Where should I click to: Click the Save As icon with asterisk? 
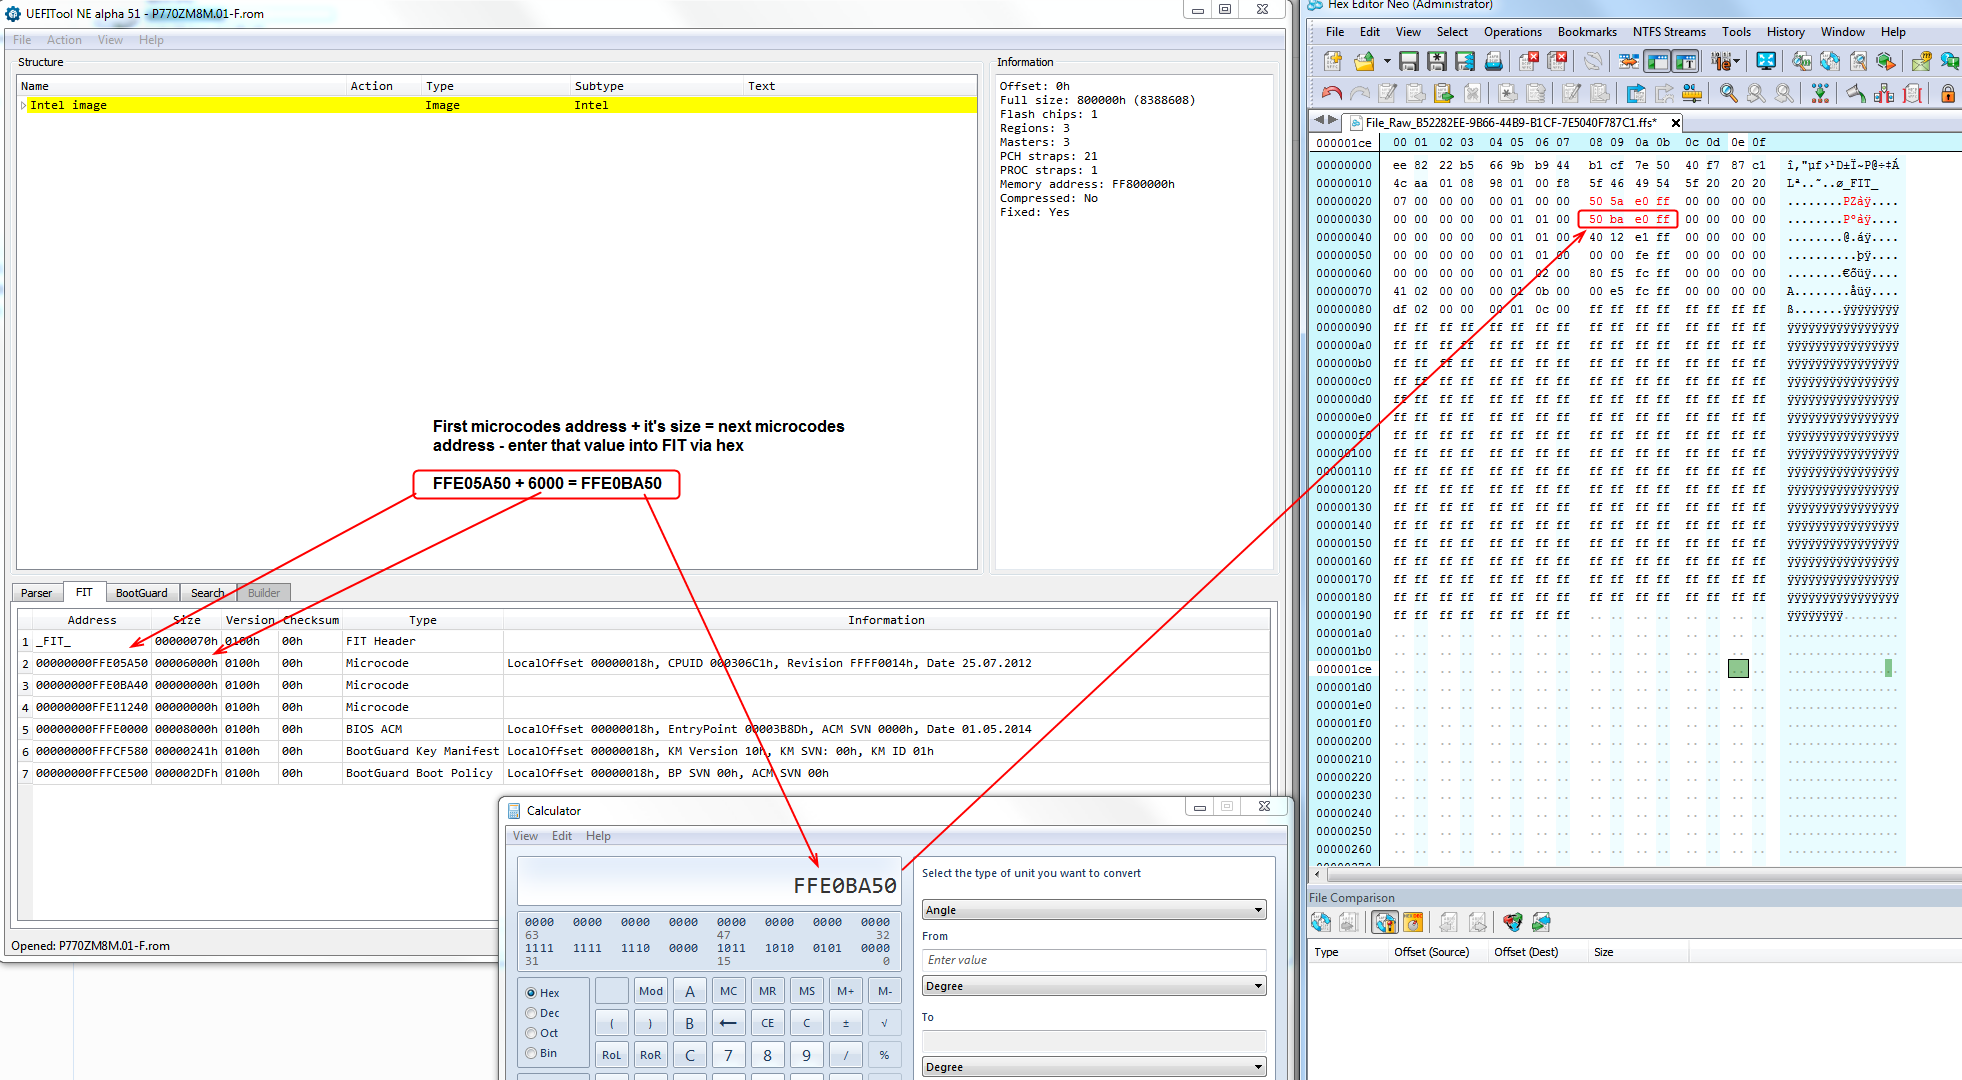[x=1437, y=61]
